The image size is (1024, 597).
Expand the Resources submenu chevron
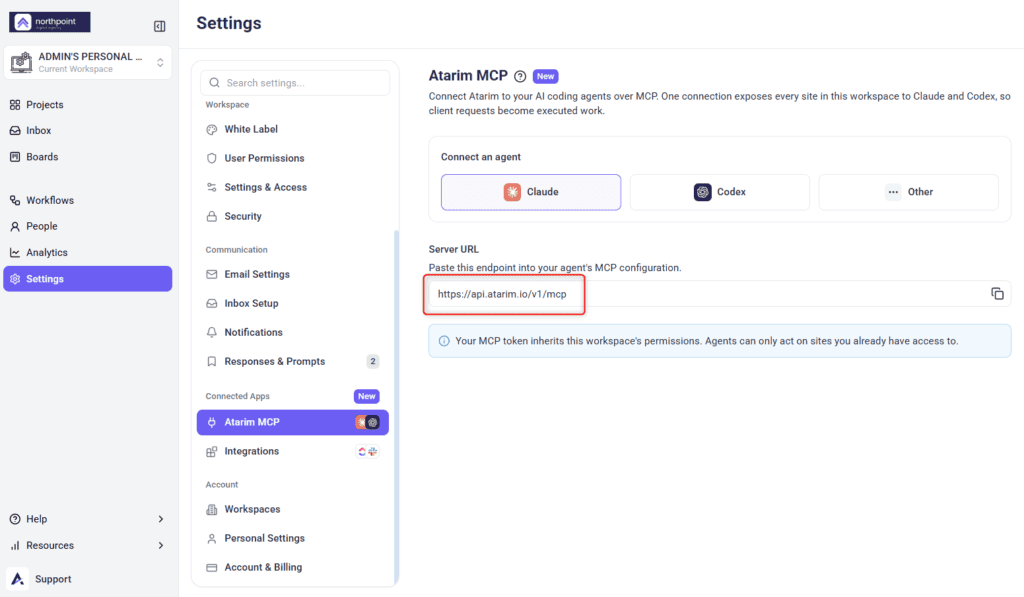click(x=161, y=545)
